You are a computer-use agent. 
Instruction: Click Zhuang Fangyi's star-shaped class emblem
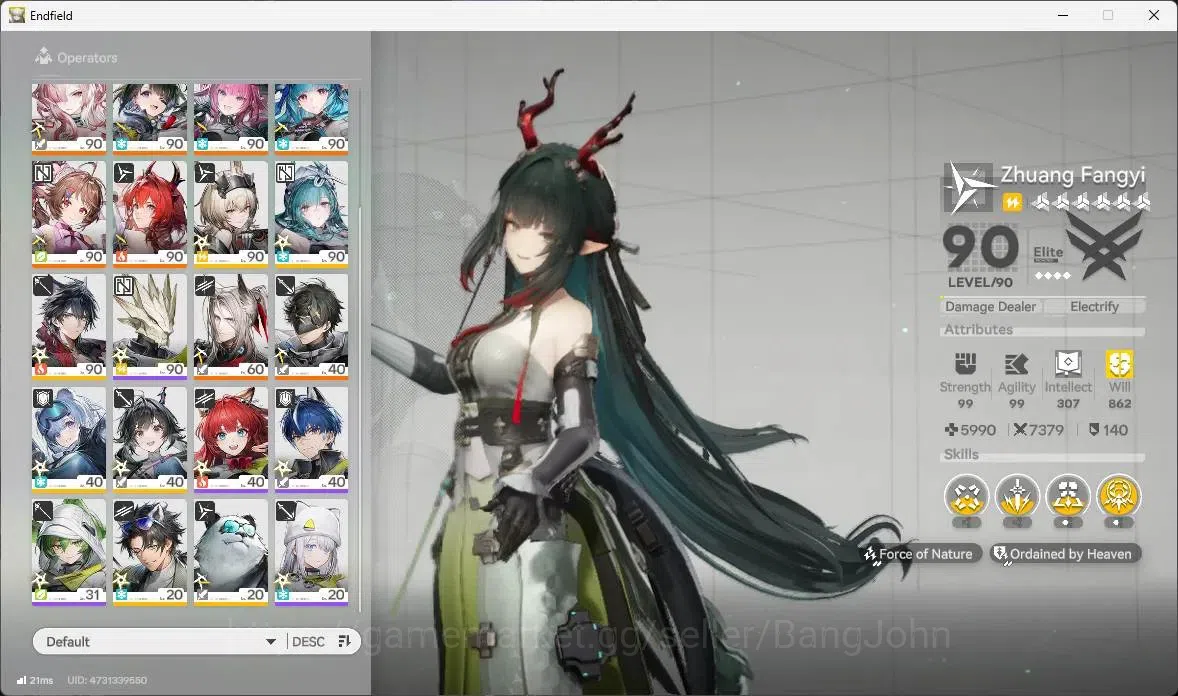tap(968, 187)
